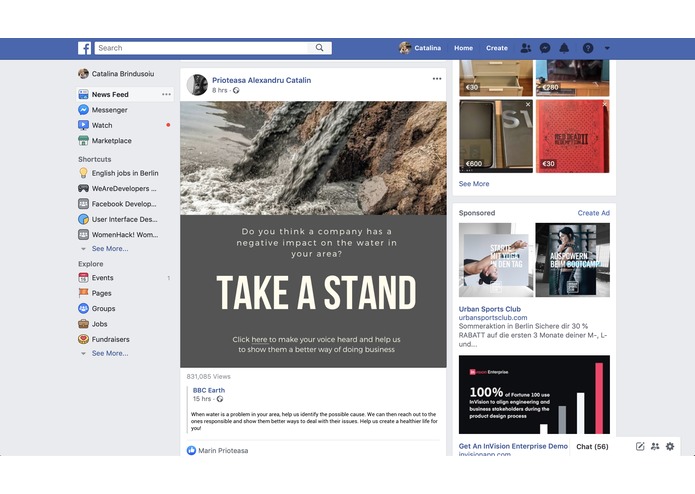
Task: Click the Search input field
Action: 202,48
